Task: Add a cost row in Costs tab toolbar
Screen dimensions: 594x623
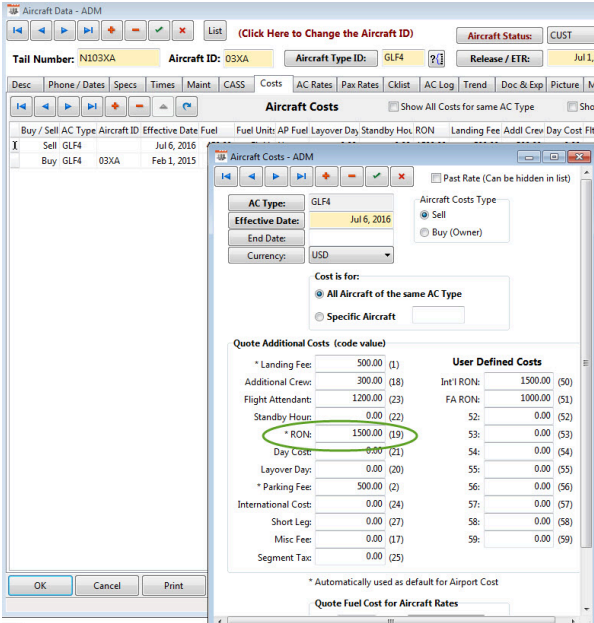Action: coord(116,106)
